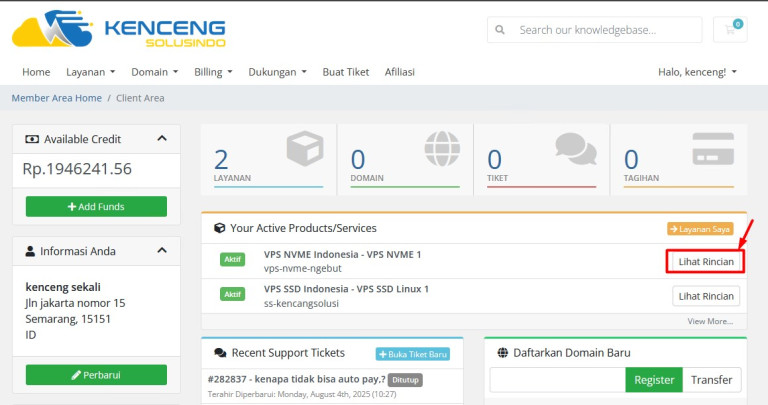The height and width of the screenshot is (405, 768).
Task: Click the Kenceng Solusindo logo
Action: tap(118, 30)
